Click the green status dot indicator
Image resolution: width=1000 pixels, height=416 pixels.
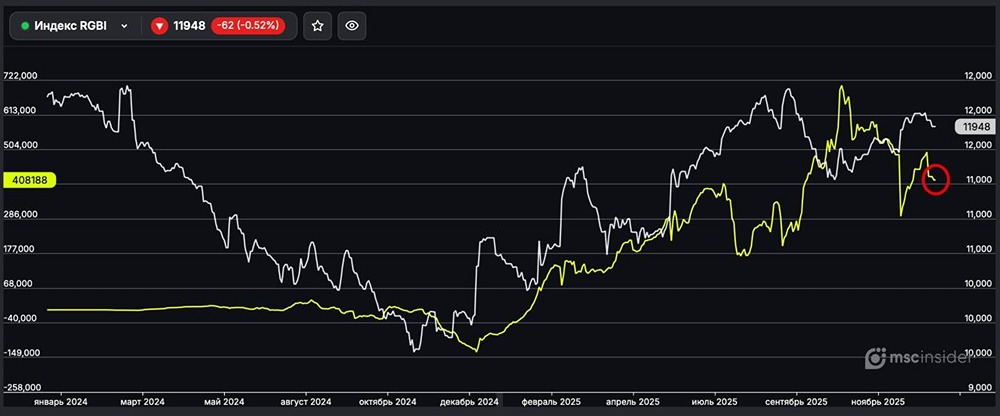[x=25, y=26]
